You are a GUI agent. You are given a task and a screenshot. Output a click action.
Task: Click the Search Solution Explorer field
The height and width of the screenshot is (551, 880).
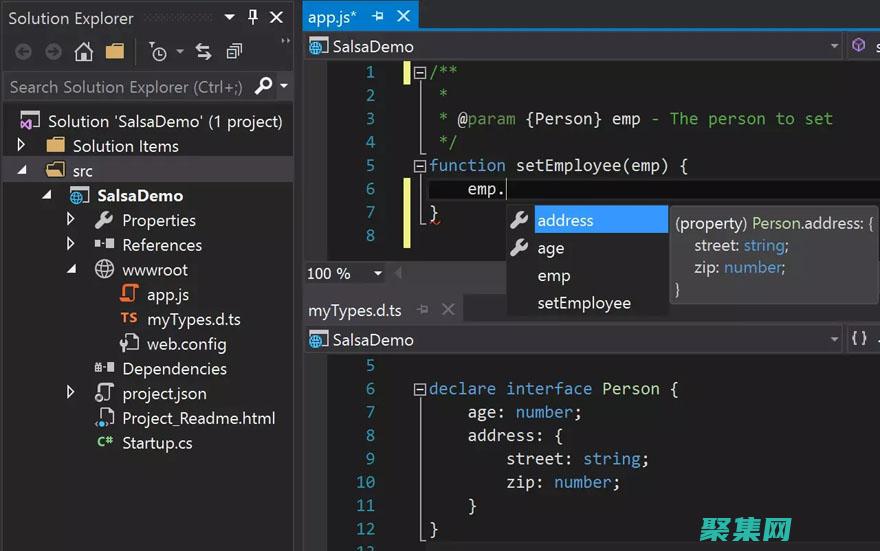[x=125, y=87]
